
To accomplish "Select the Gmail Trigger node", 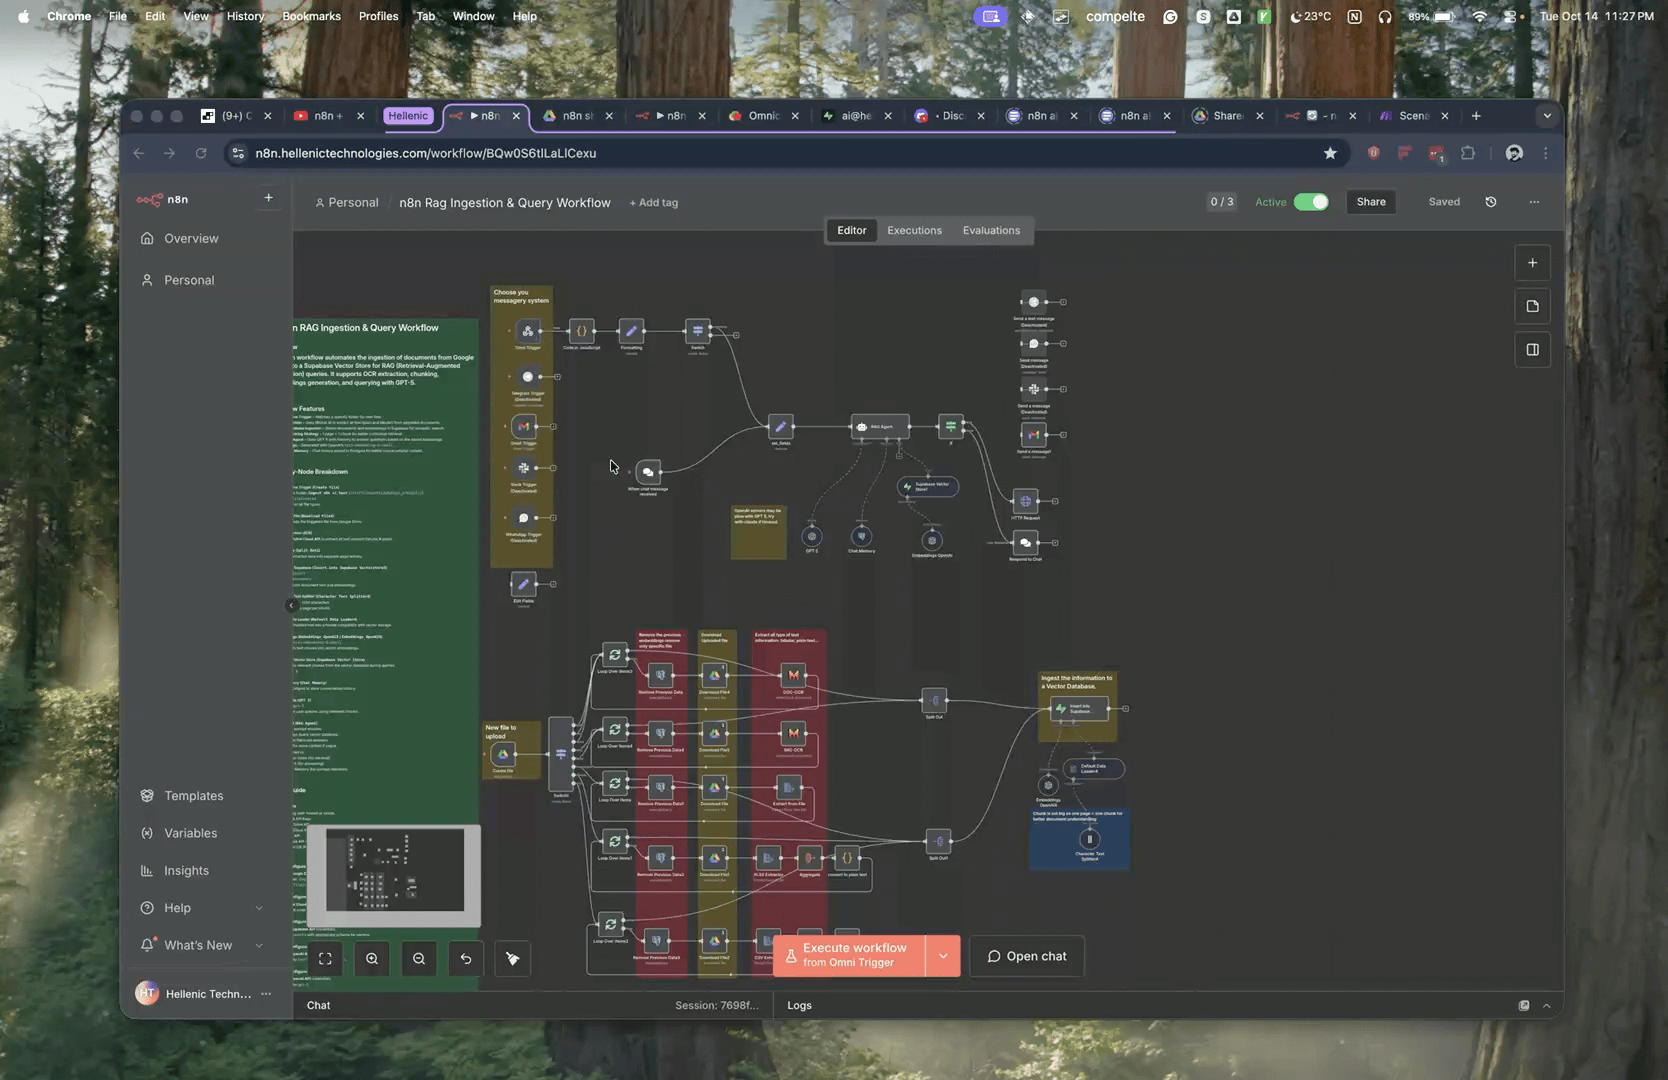I will tap(524, 427).
